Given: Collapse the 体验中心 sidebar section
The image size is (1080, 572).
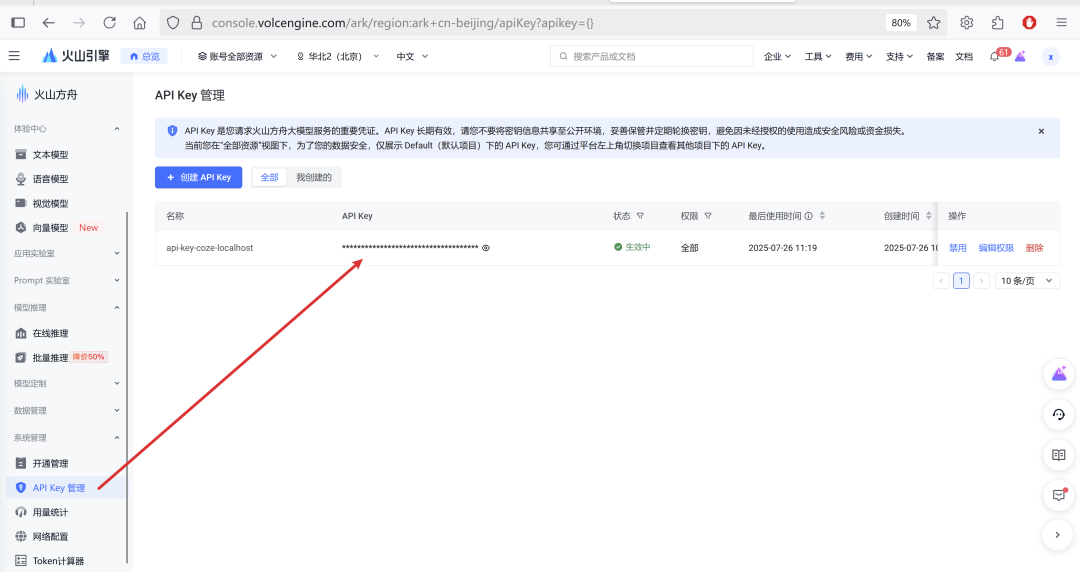Looking at the screenshot, I should tap(66, 129).
